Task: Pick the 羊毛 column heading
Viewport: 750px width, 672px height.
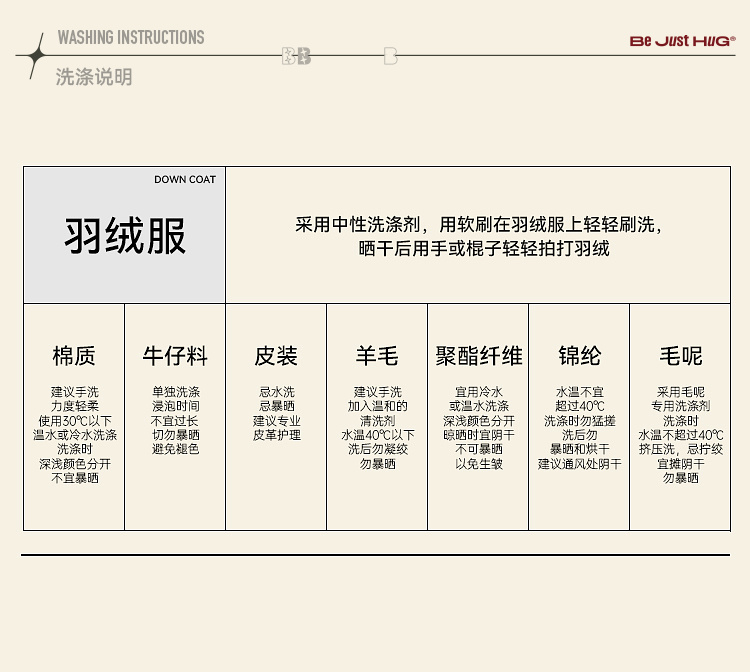Action: 377,356
